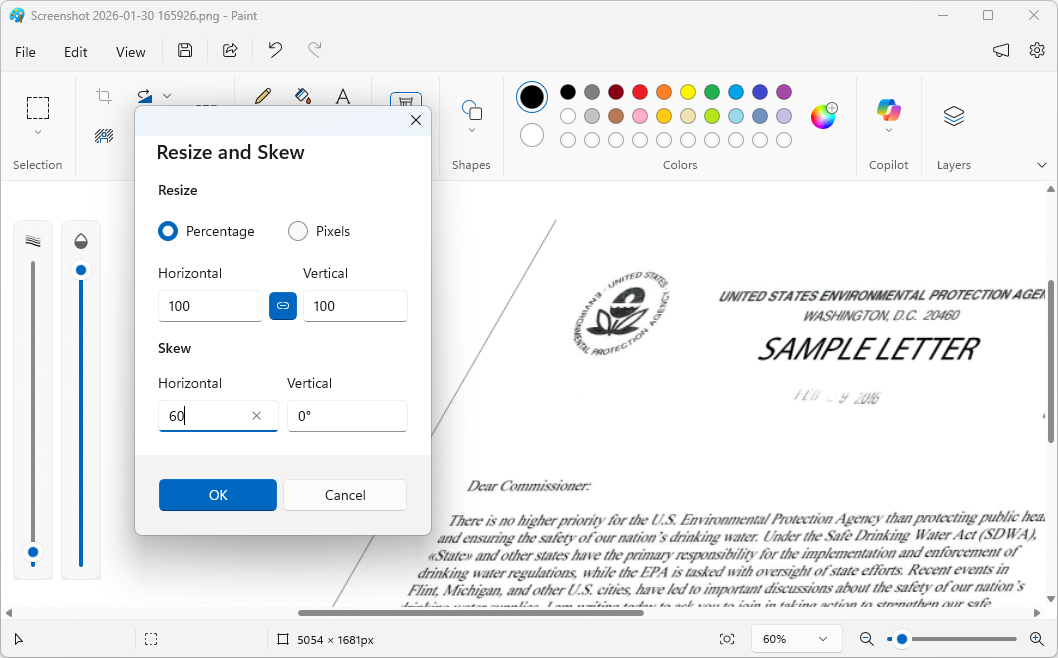1058x658 pixels.
Task: Open the zoom level dropdown showing 60%
Action: 796,638
